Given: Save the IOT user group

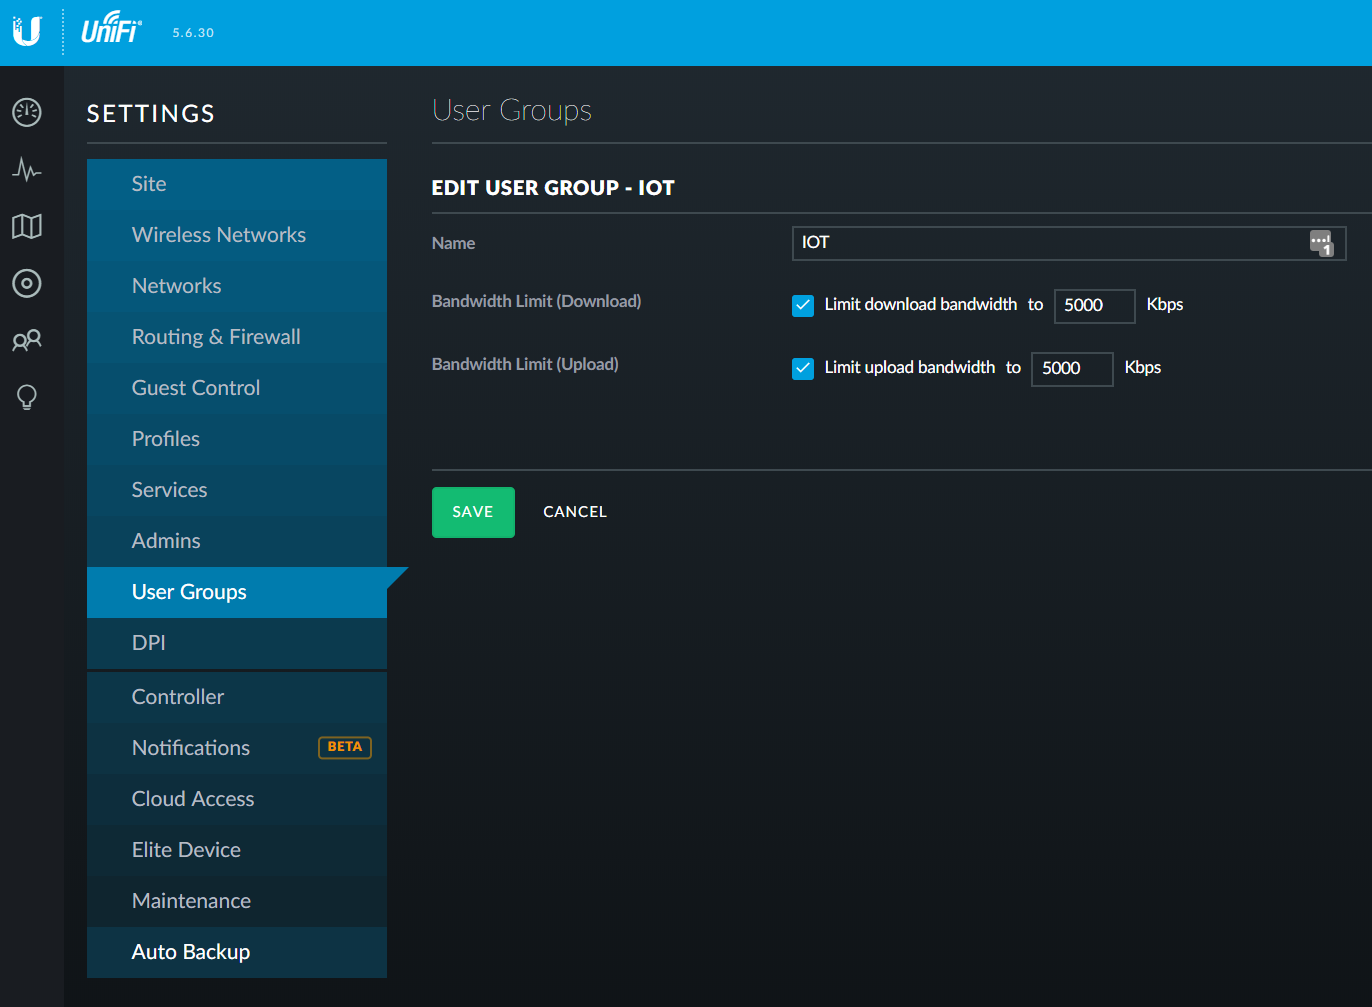Looking at the screenshot, I should [473, 512].
